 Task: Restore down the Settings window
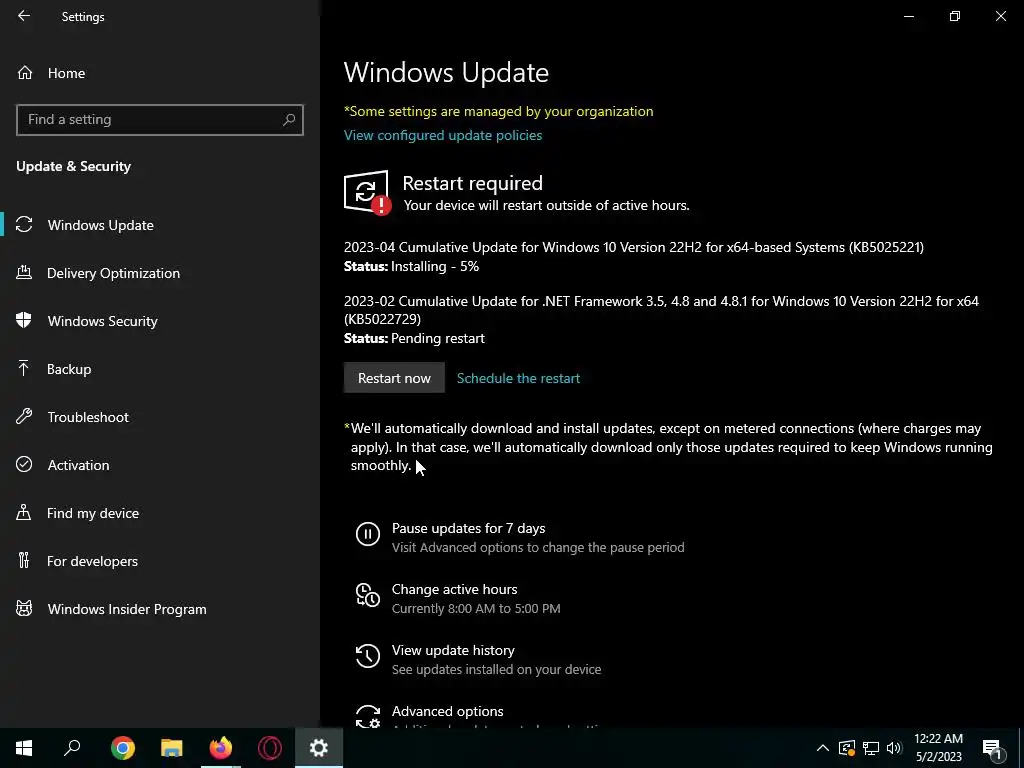point(955,16)
